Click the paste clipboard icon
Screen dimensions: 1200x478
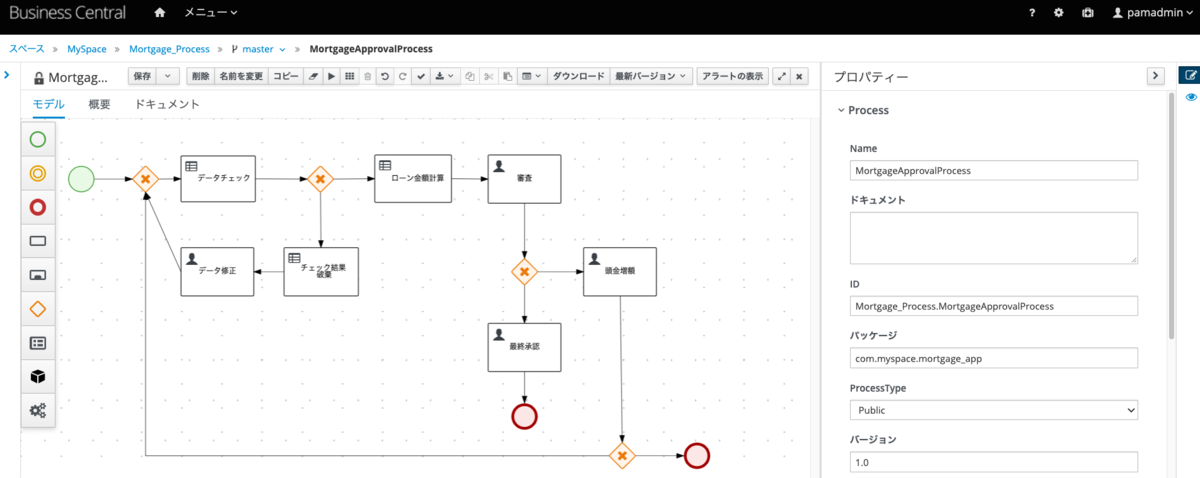point(507,76)
